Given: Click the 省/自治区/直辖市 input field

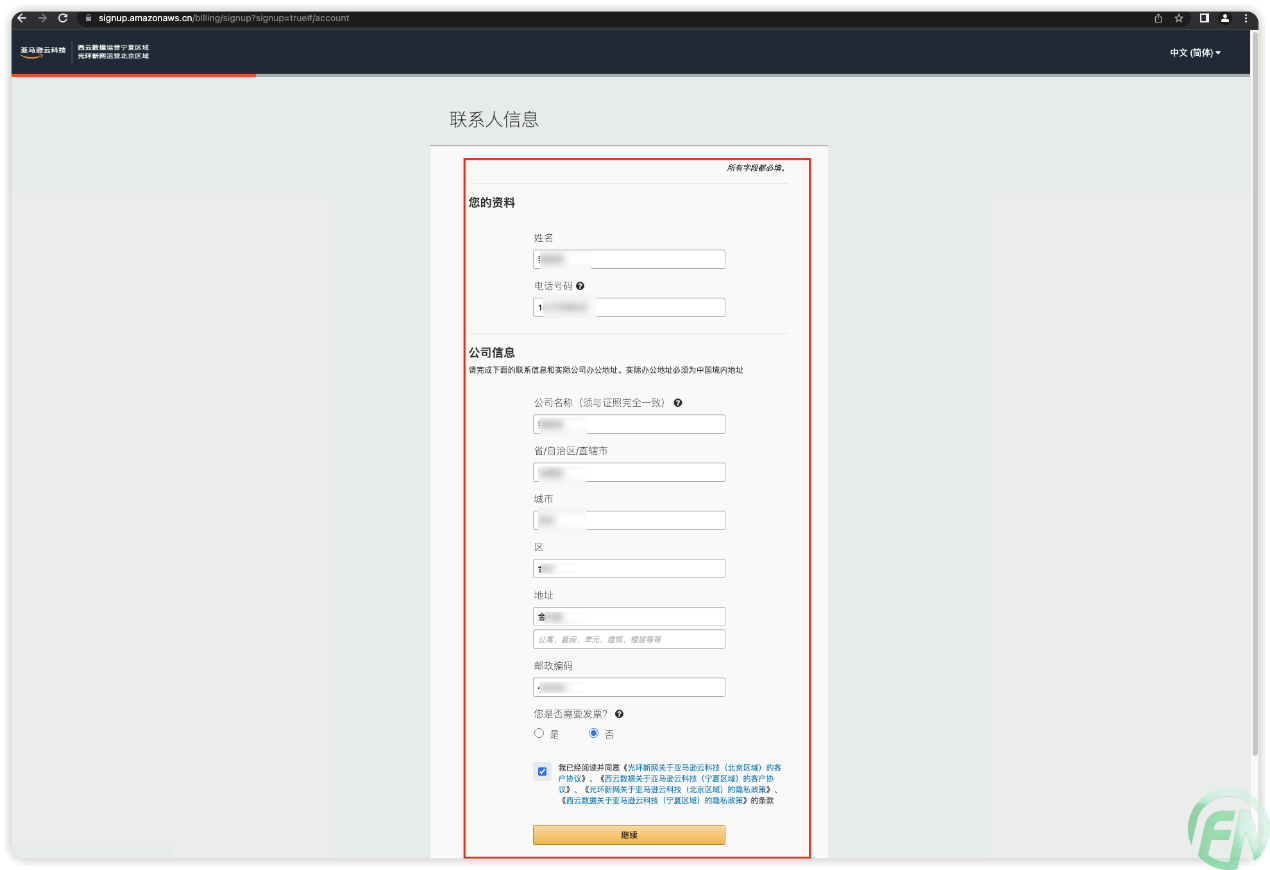Looking at the screenshot, I should point(629,472).
